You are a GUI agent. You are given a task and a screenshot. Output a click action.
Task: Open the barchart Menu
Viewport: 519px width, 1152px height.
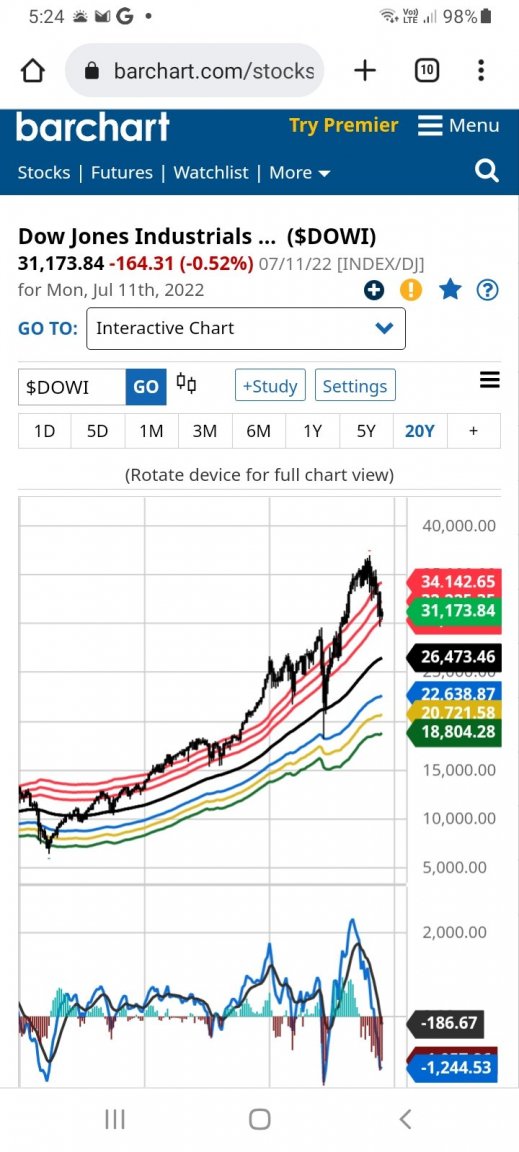pyautogui.click(x=459, y=126)
